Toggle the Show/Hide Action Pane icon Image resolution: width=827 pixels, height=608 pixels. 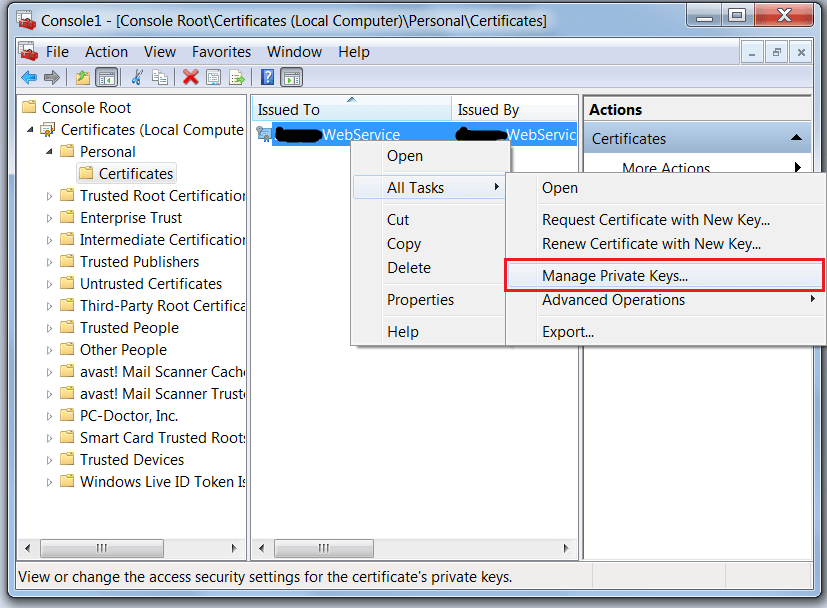click(x=292, y=78)
